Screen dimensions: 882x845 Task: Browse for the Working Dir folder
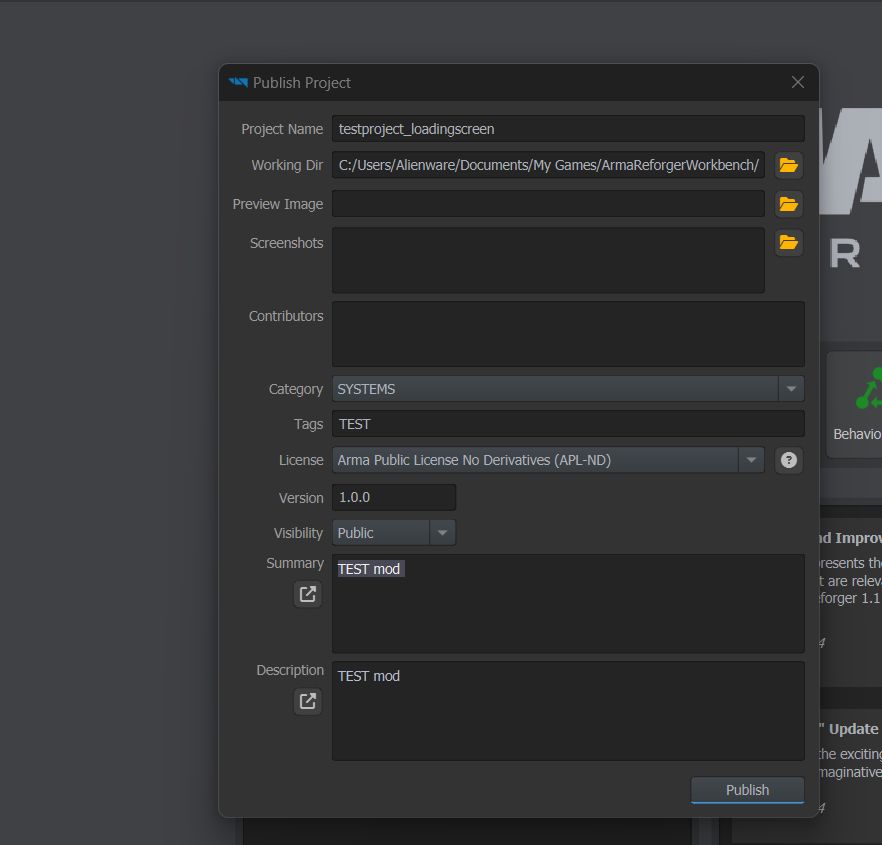[x=788, y=165]
